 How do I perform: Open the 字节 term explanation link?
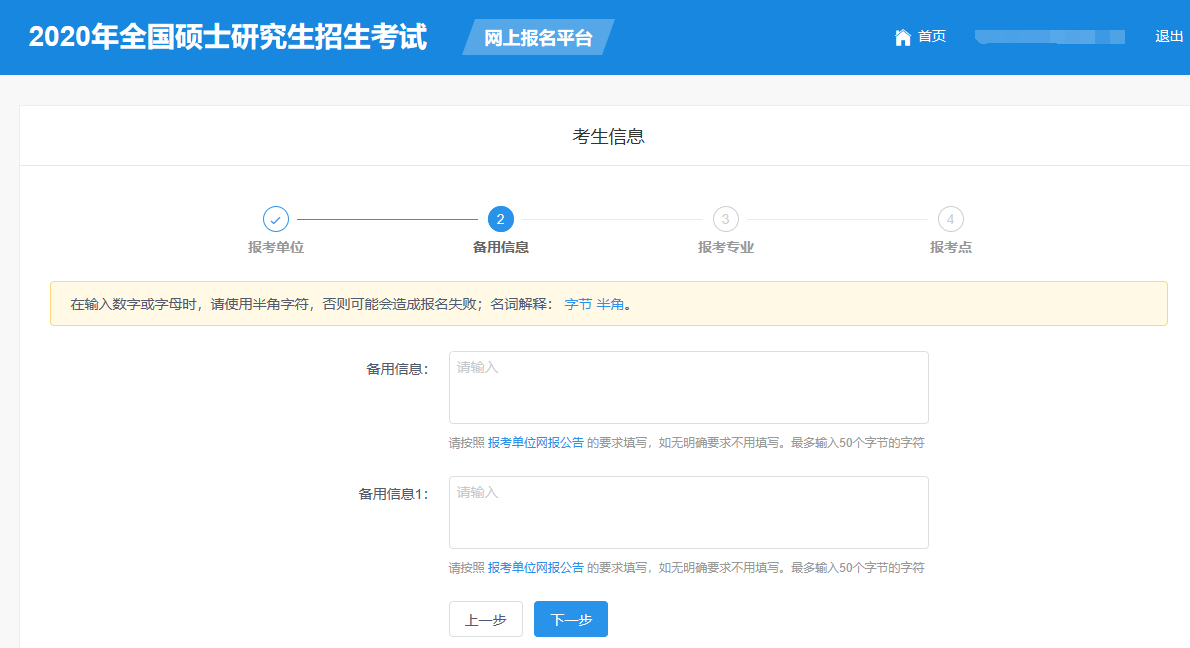point(578,304)
